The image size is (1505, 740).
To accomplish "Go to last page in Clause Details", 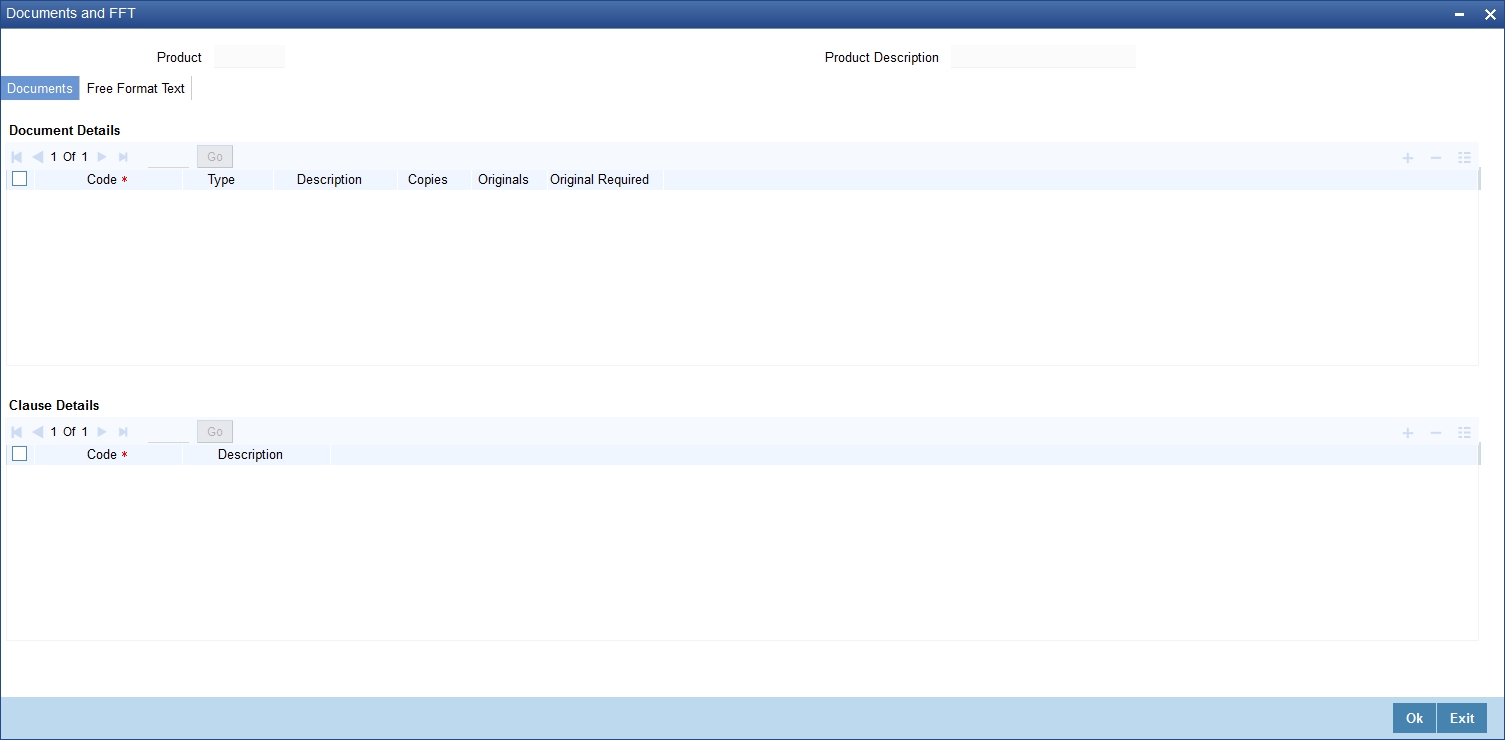I will [x=123, y=432].
